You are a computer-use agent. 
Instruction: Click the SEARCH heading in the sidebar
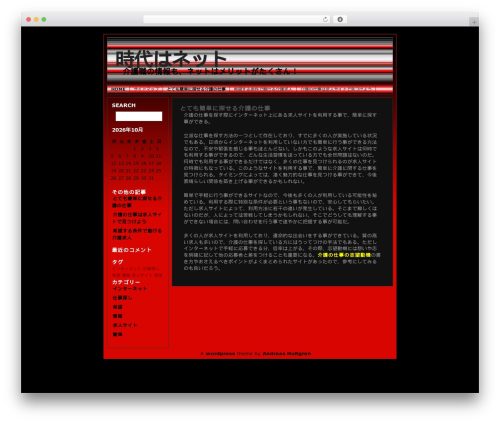coord(124,105)
